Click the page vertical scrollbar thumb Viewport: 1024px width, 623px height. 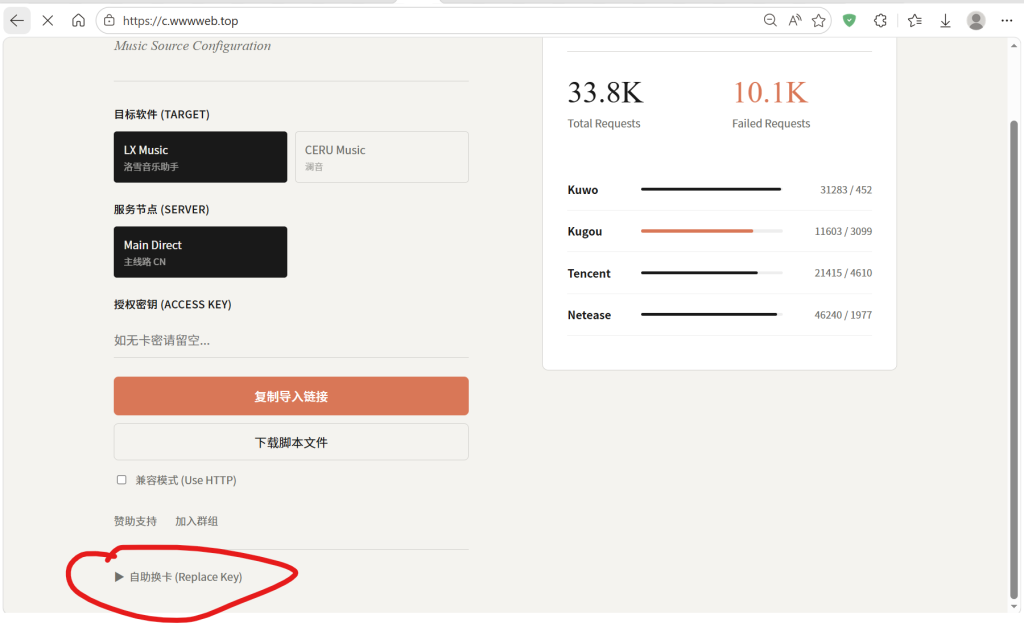click(x=1014, y=359)
